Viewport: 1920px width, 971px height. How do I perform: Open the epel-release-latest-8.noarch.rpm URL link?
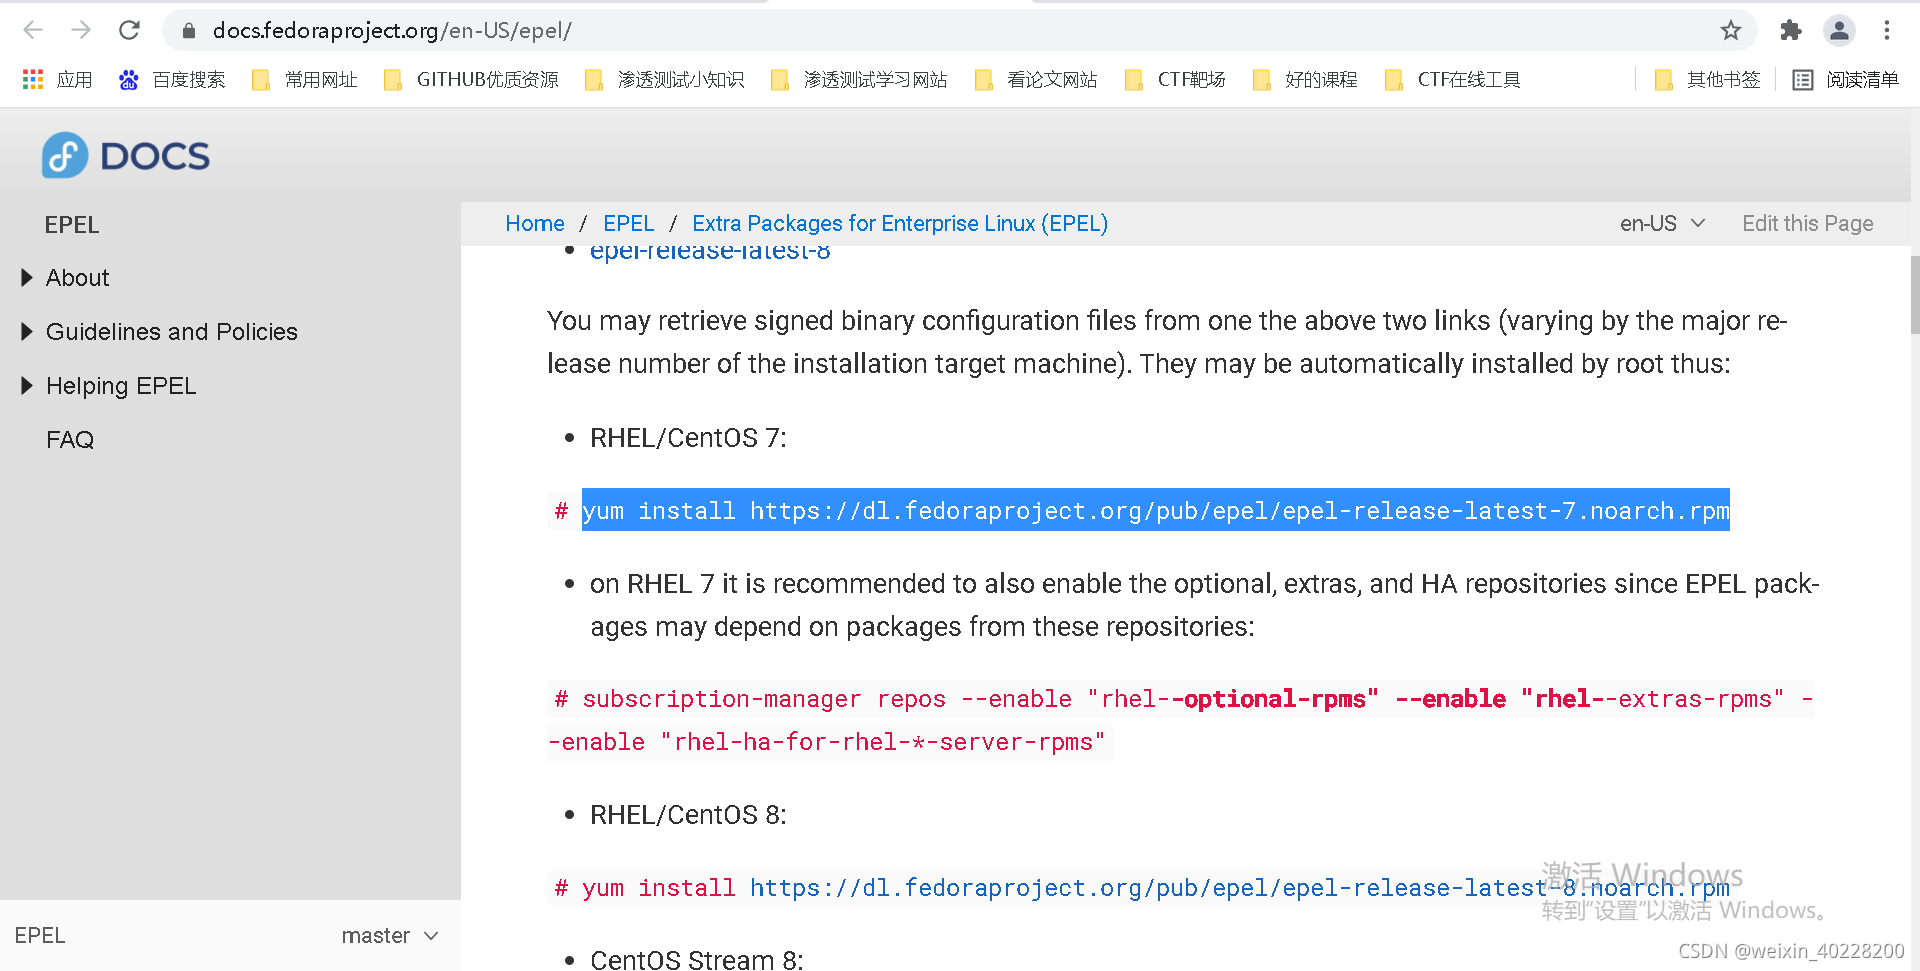pos(1240,888)
